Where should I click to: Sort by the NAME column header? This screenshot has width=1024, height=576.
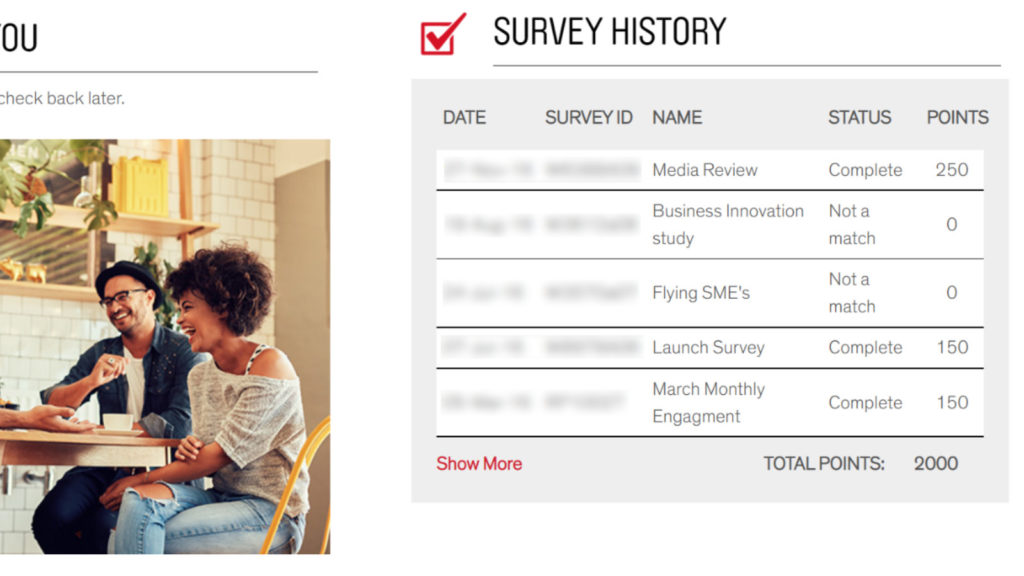[677, 118]
